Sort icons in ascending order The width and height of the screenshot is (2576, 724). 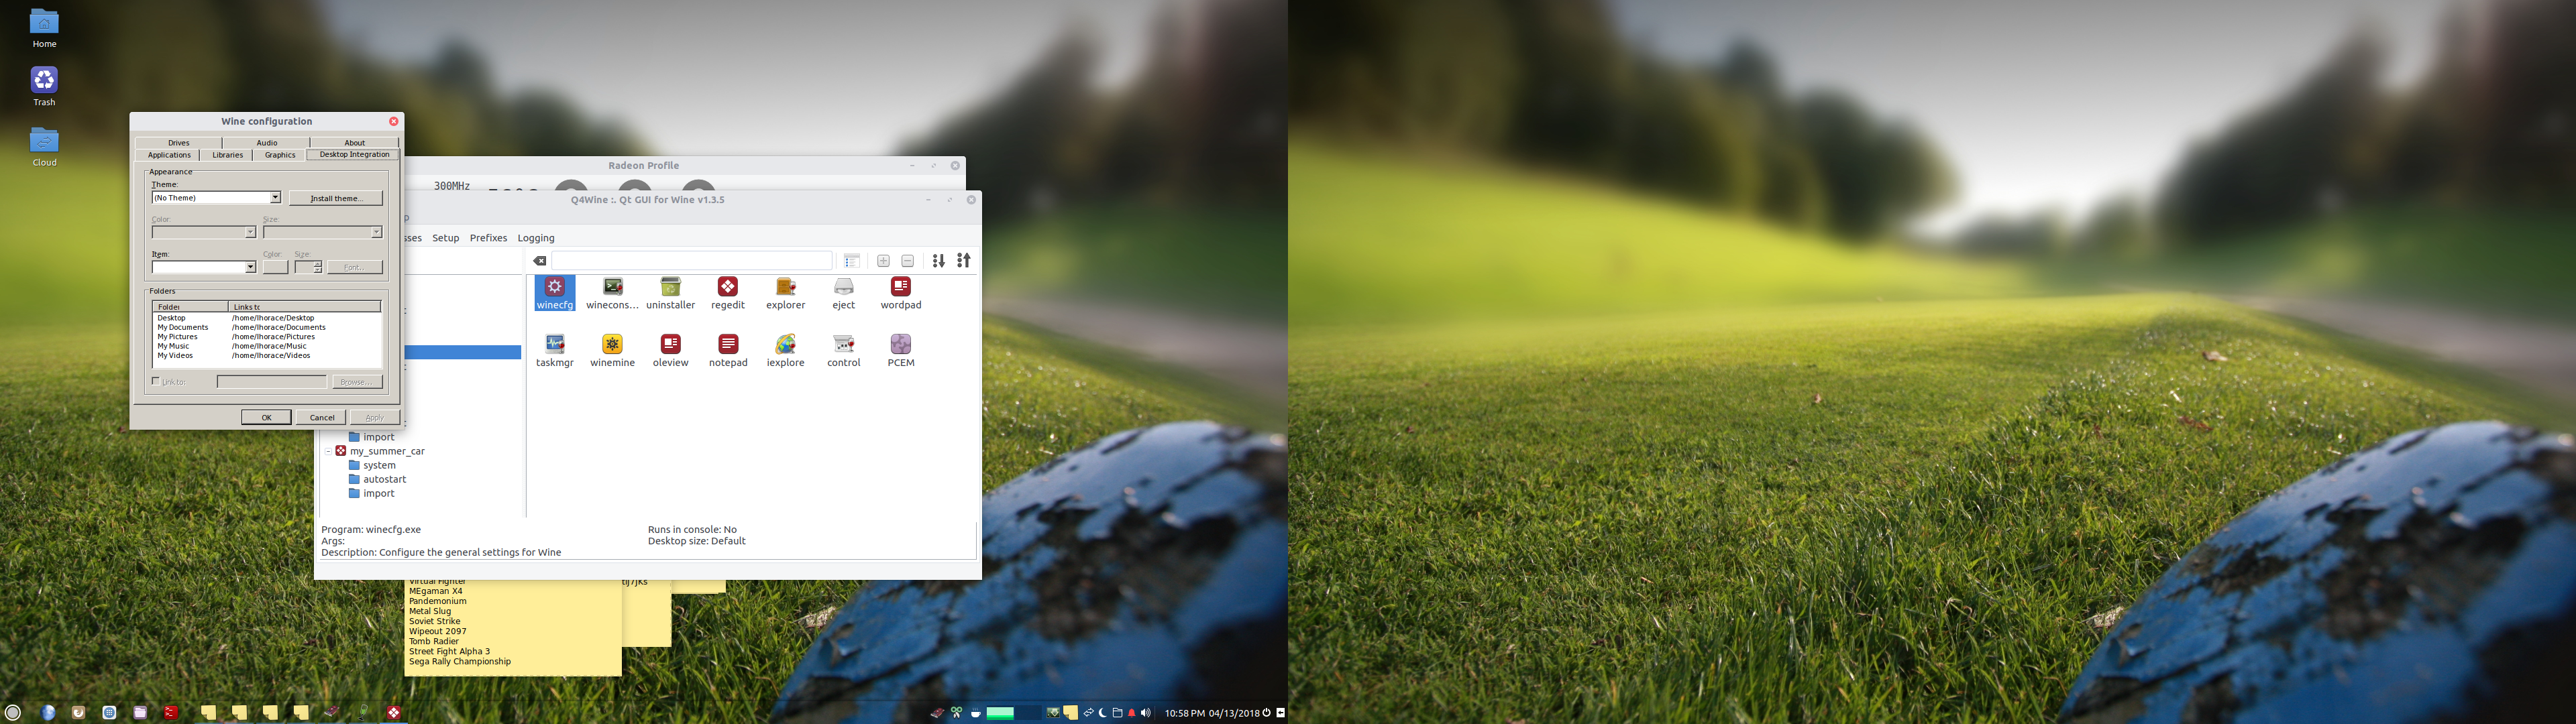point(964,261)
